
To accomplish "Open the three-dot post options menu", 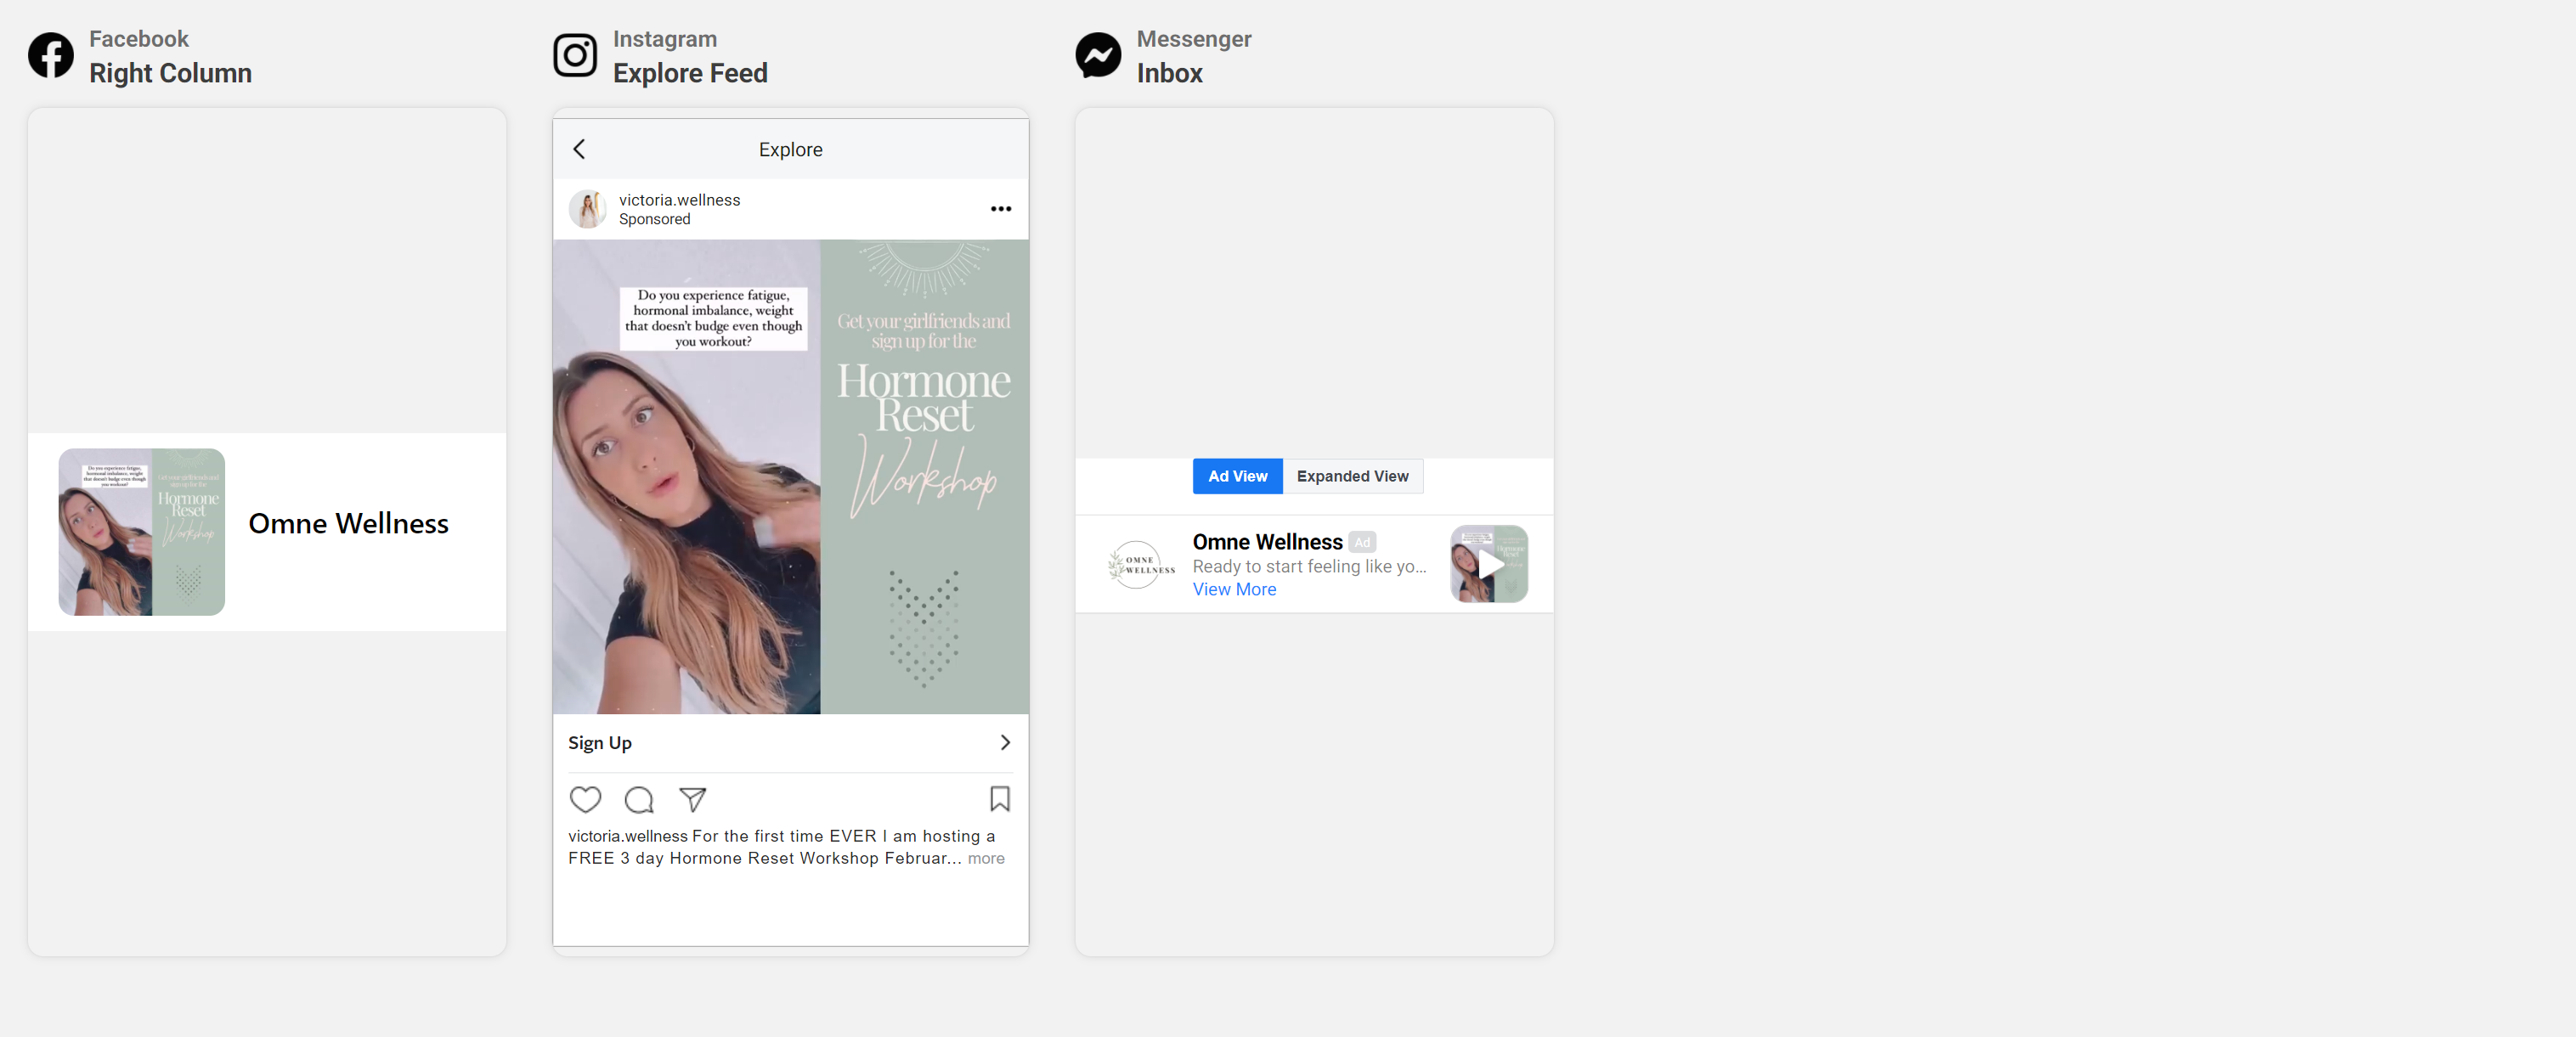I will click(1000, 209).
